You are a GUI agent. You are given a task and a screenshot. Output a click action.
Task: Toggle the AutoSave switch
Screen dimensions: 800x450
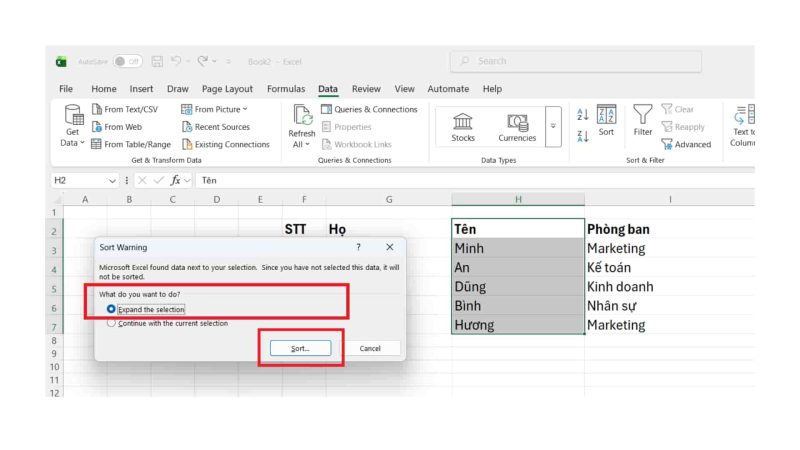[x=128, y=62]
